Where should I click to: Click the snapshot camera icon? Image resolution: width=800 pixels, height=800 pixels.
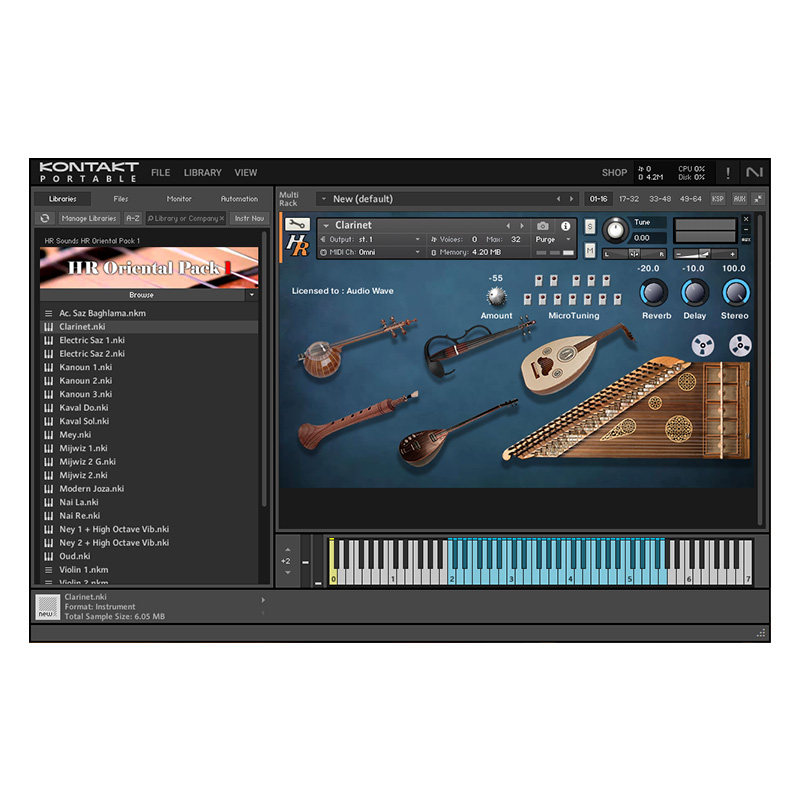click(x=543, y=226)
